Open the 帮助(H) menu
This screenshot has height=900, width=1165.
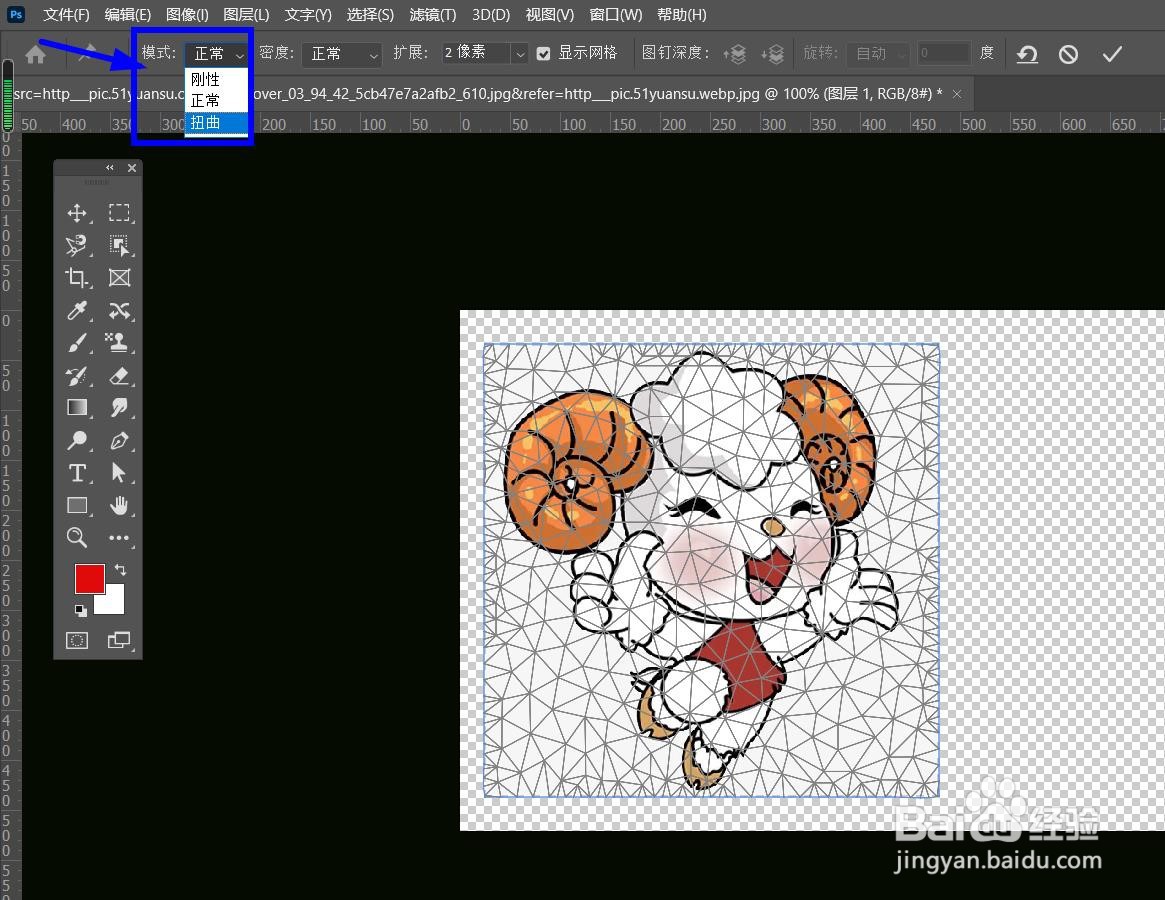[682, 15]
